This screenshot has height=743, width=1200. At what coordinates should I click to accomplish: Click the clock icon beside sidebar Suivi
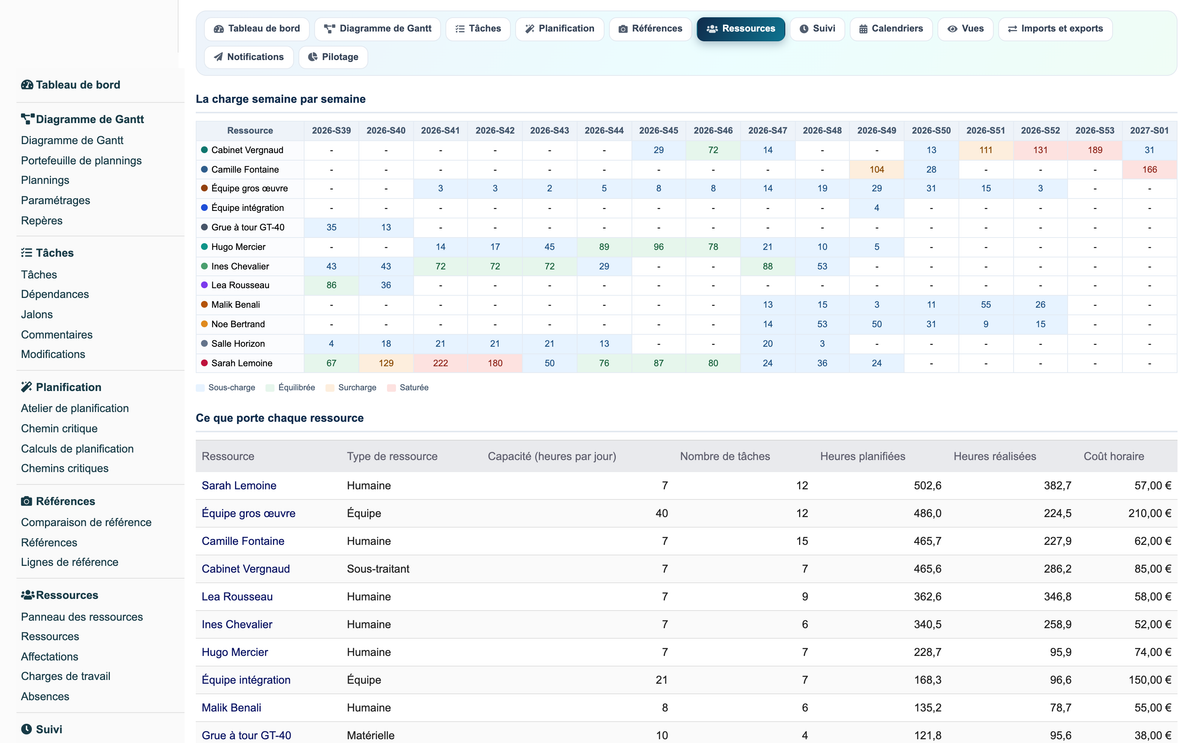(27, 729)
